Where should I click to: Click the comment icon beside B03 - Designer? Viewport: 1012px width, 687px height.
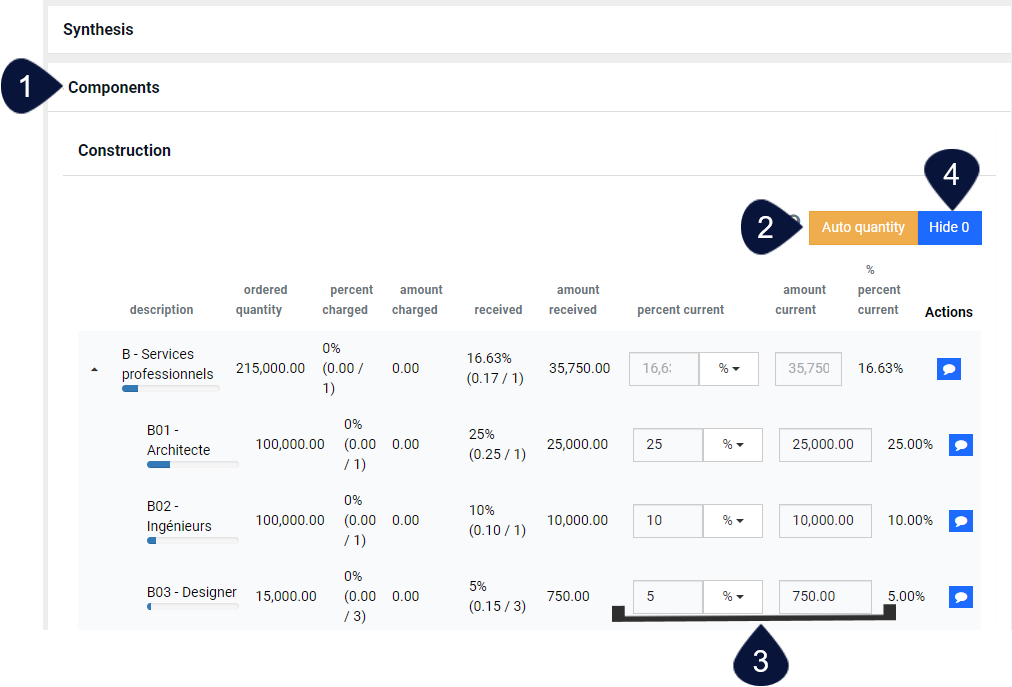pyautogui.click(x=960, y=596)
